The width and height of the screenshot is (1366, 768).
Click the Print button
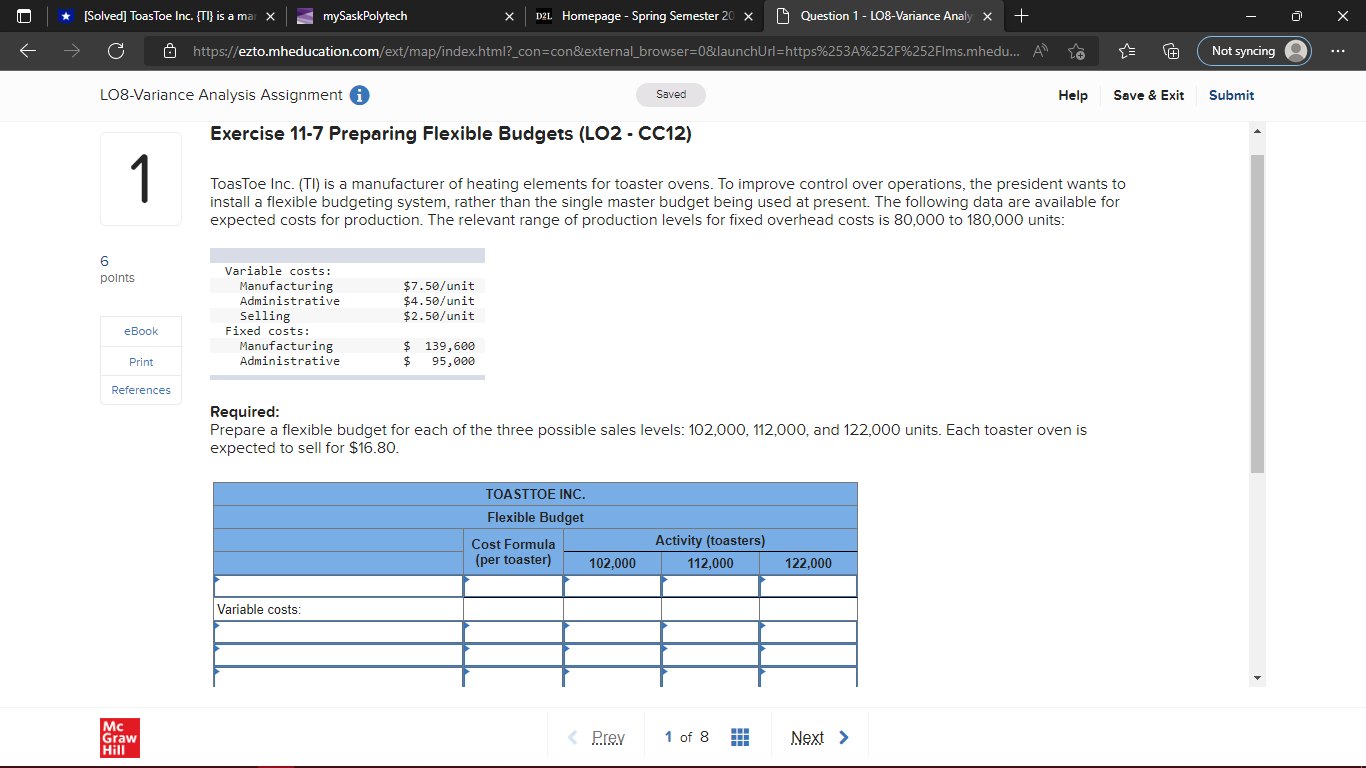(141, 361)
